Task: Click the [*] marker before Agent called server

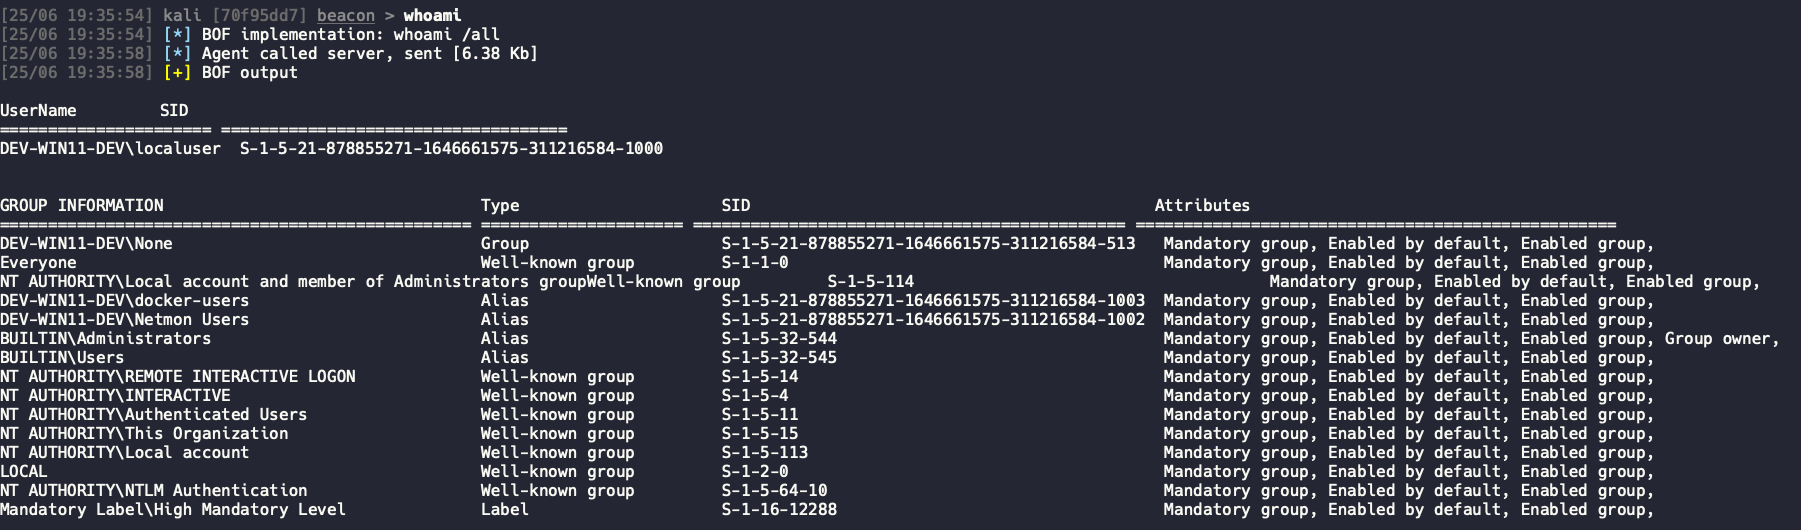Action: coord(177,53)
